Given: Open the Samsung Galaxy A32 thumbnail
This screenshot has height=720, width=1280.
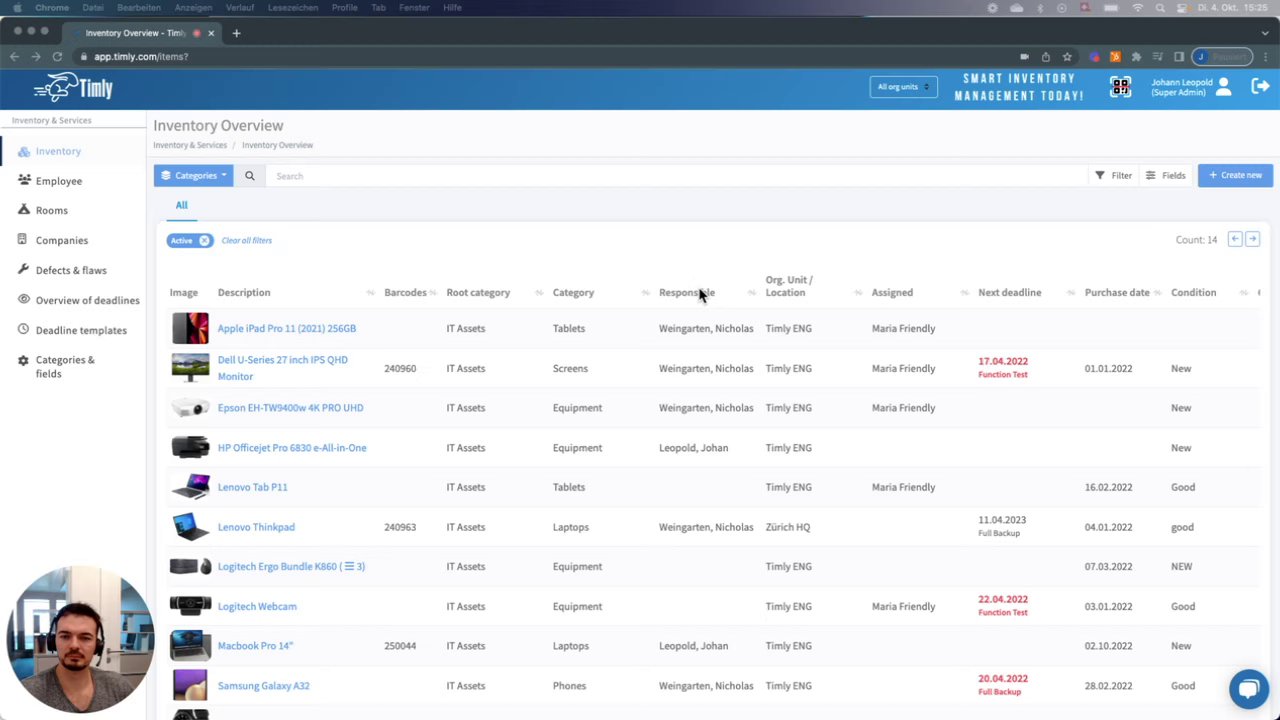Looking at the screenshot, I should click(x=190, y=685).
